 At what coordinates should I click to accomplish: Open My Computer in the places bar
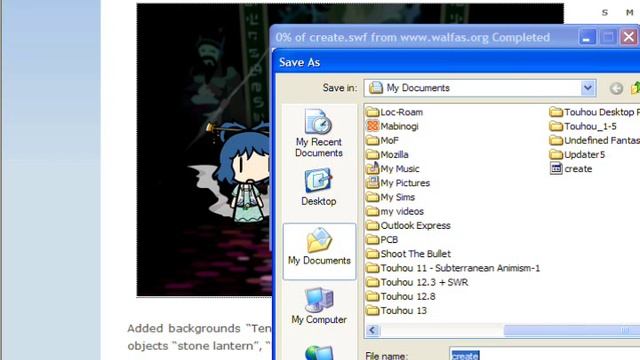[x=319, y=306]
